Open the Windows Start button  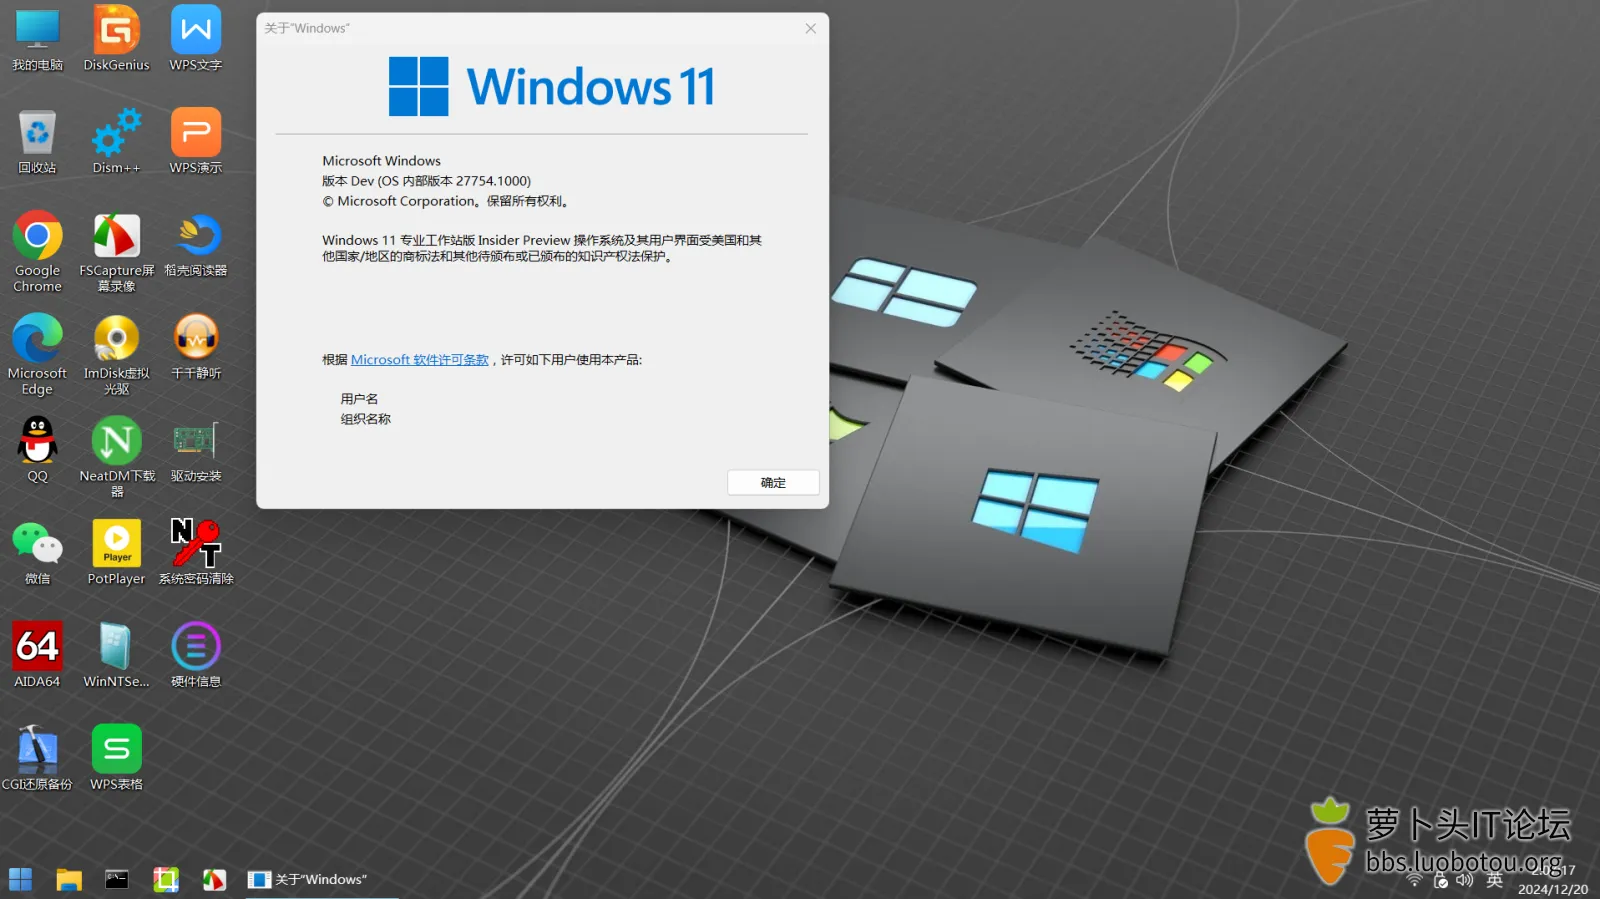[x=20, y=879]
